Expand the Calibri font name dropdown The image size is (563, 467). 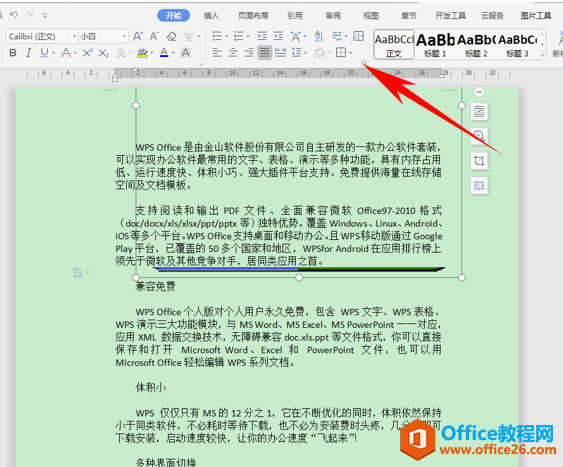[x=74, y=37]
